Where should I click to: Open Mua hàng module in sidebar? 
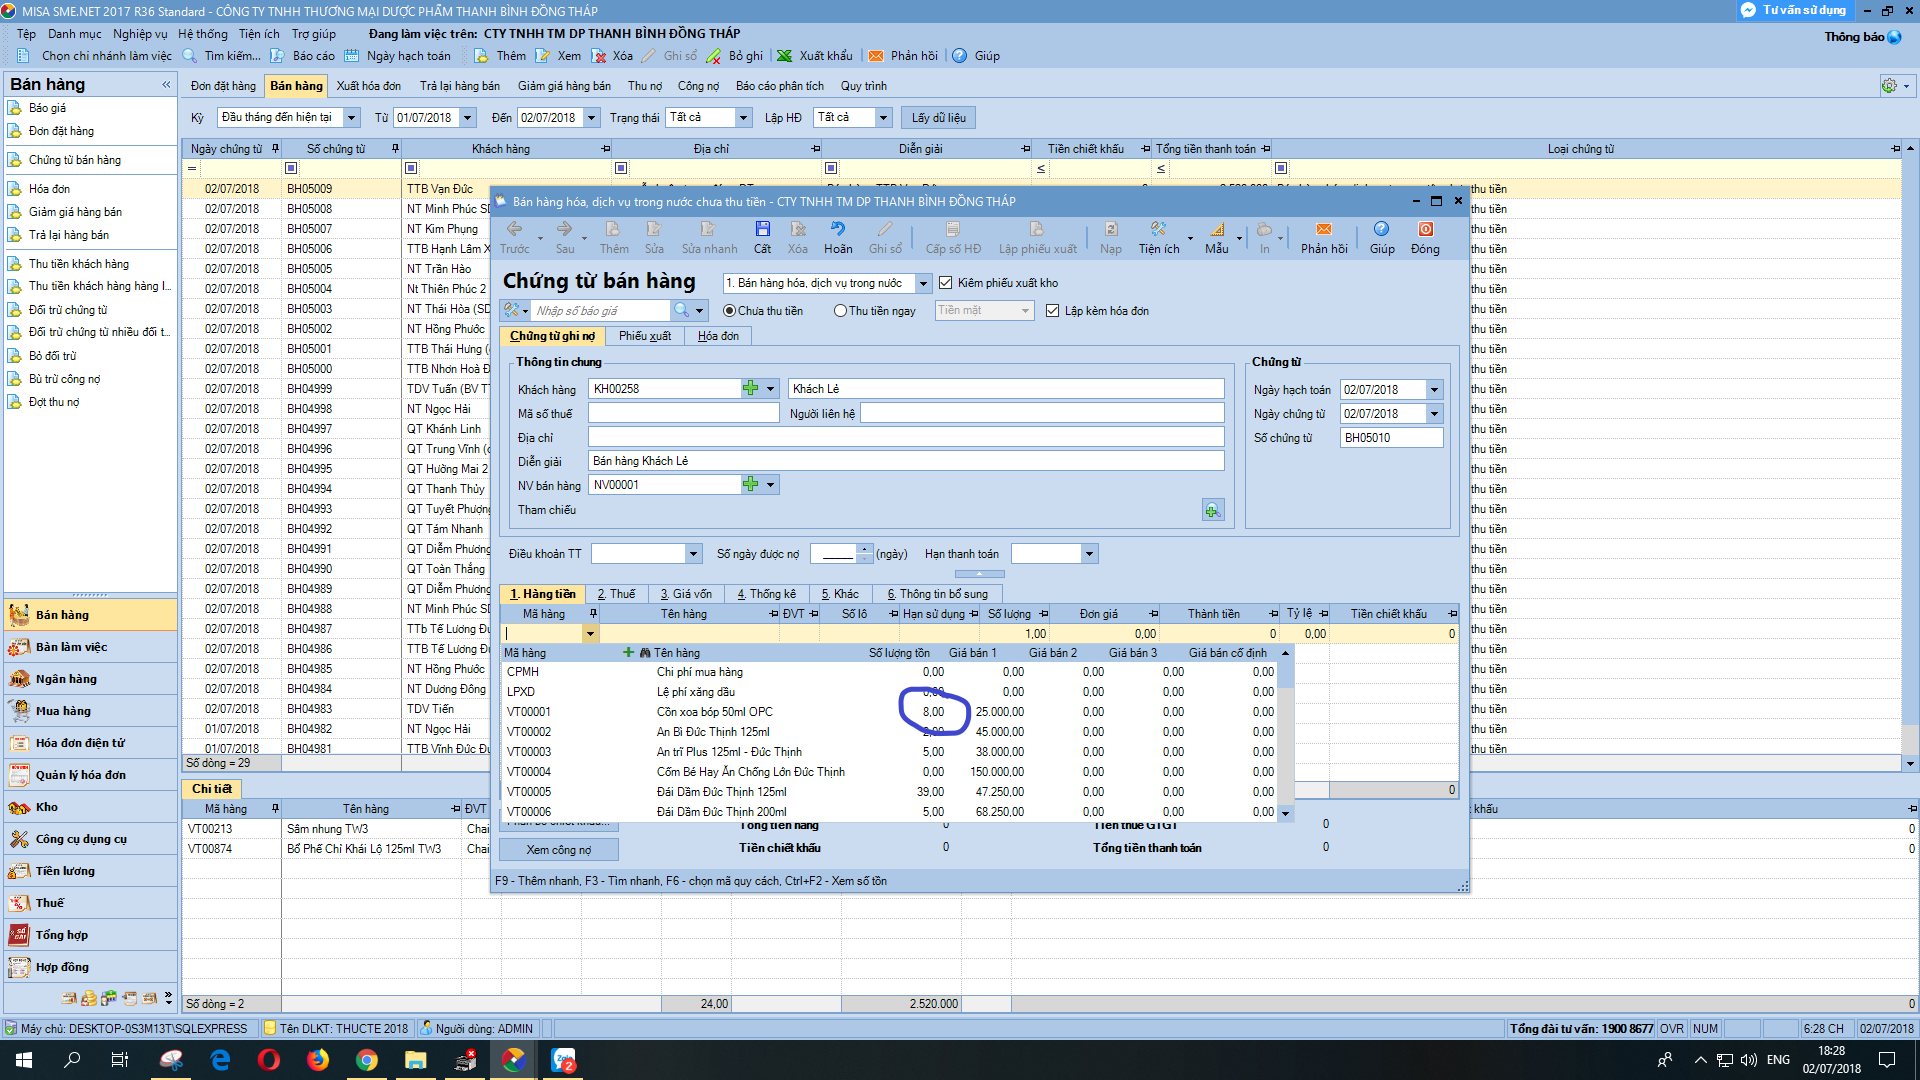pos(90,711)
